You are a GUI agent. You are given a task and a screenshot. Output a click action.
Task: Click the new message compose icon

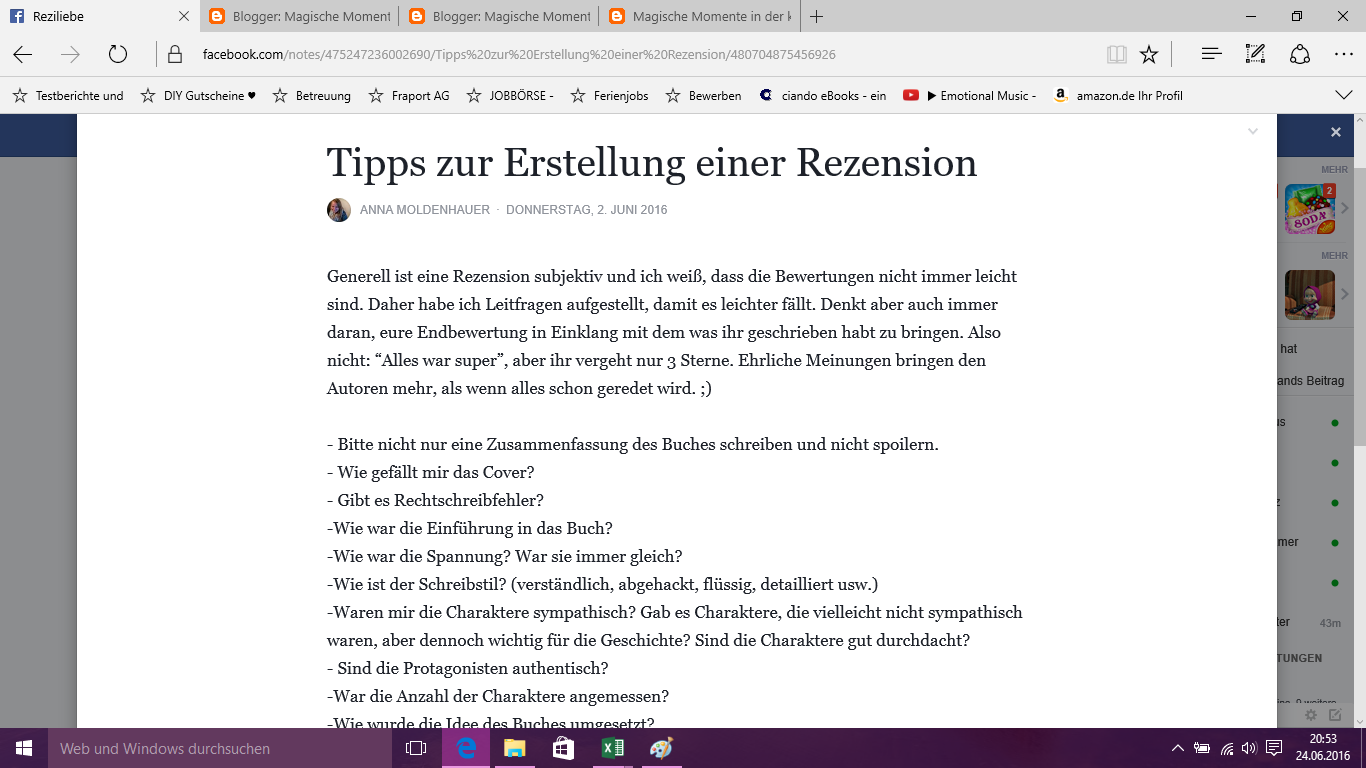pos(1335,715)
